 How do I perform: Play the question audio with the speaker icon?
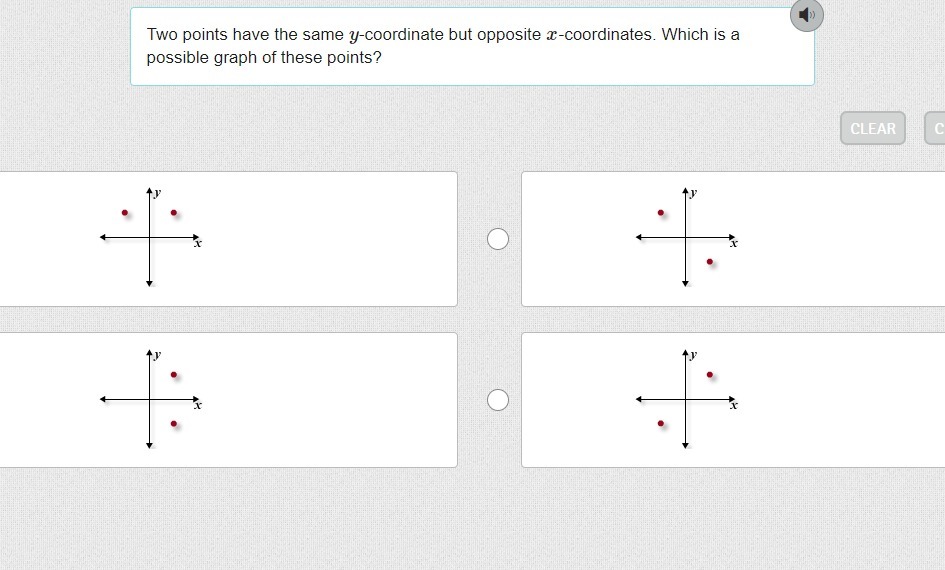click(807, 15)
